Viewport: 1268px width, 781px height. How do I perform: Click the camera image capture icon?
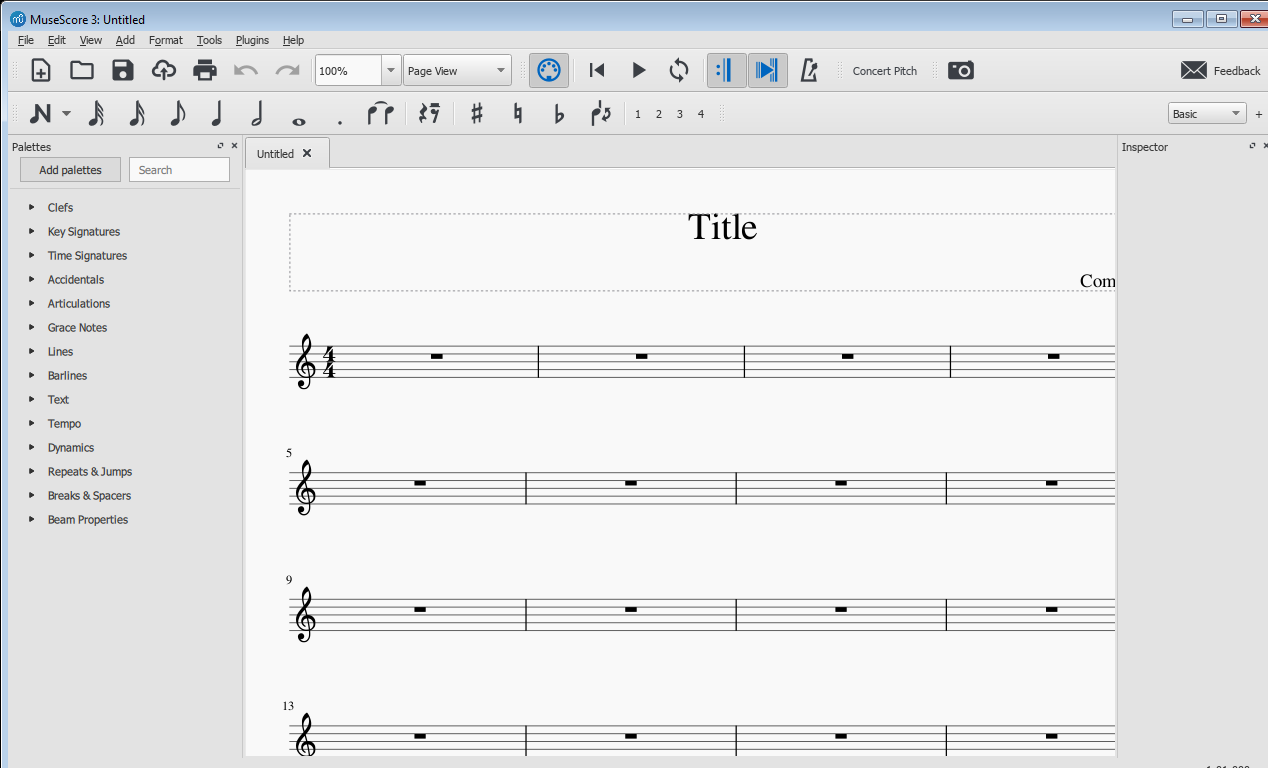click(961, 70)
